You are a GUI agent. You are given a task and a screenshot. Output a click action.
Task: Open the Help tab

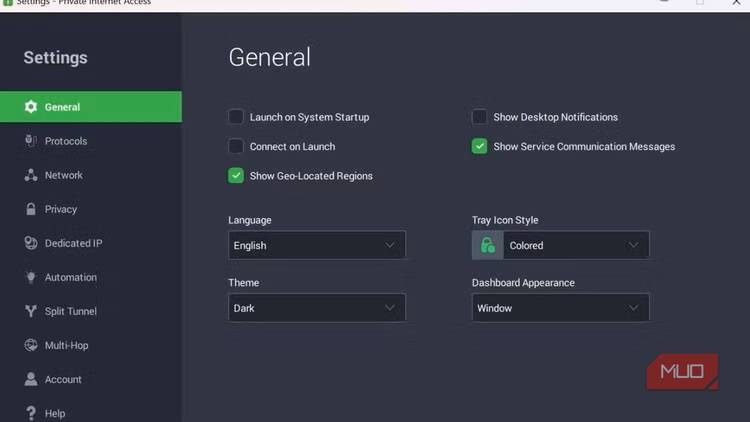click(x=91, y=412)
